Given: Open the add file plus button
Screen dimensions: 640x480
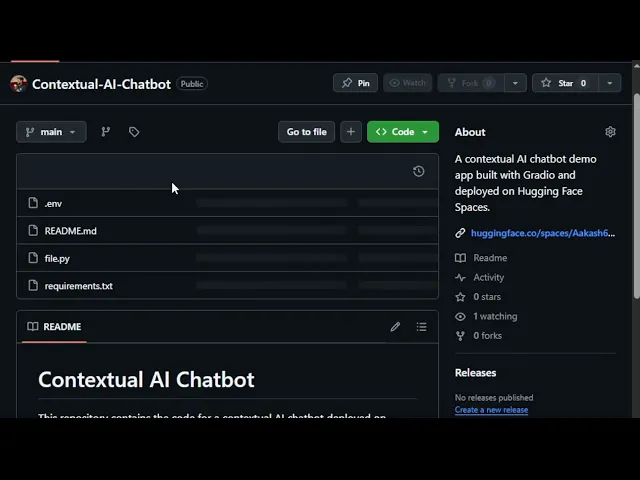Looking at the screenshot, I should coord(351,132).
